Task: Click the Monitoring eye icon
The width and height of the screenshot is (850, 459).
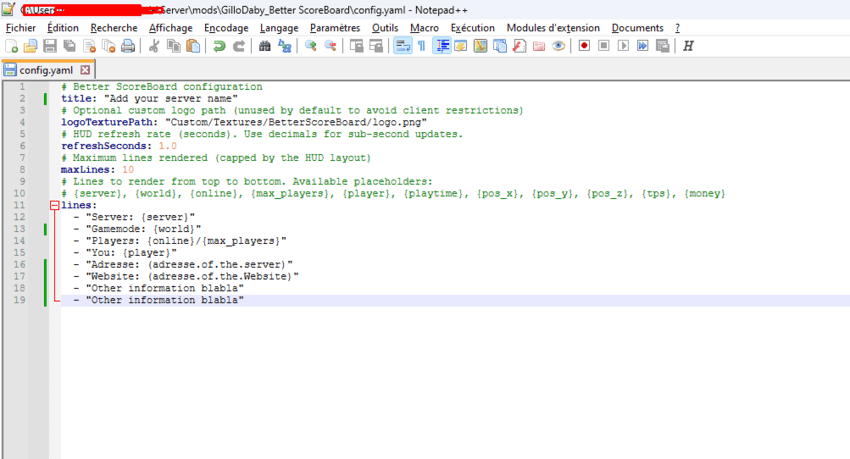Action: [559, 46]
